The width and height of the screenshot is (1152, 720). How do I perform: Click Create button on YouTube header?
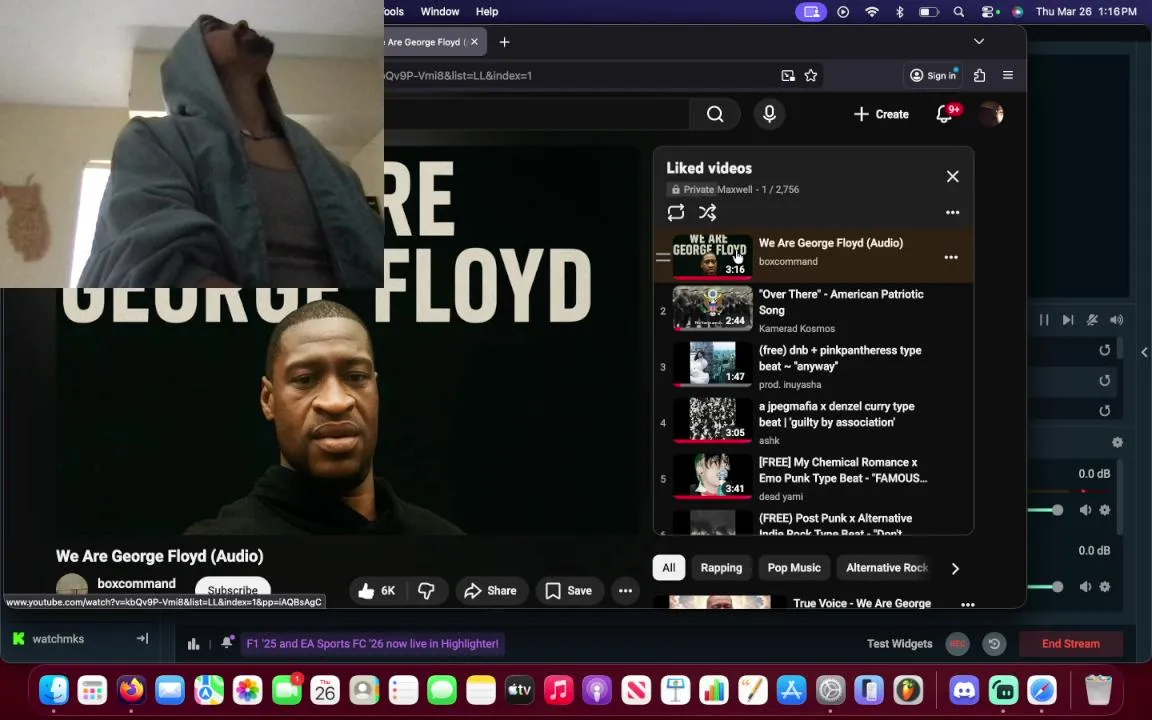pos(882,114)
